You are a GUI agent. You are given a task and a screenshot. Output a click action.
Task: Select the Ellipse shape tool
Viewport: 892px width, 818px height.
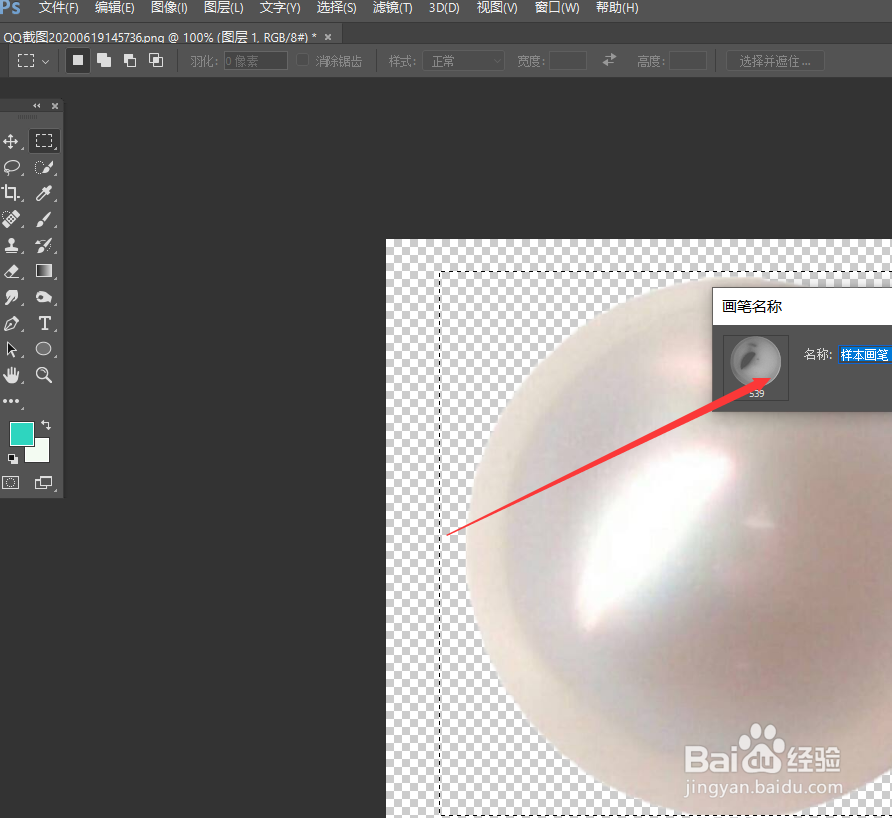[x=44, y=349]
